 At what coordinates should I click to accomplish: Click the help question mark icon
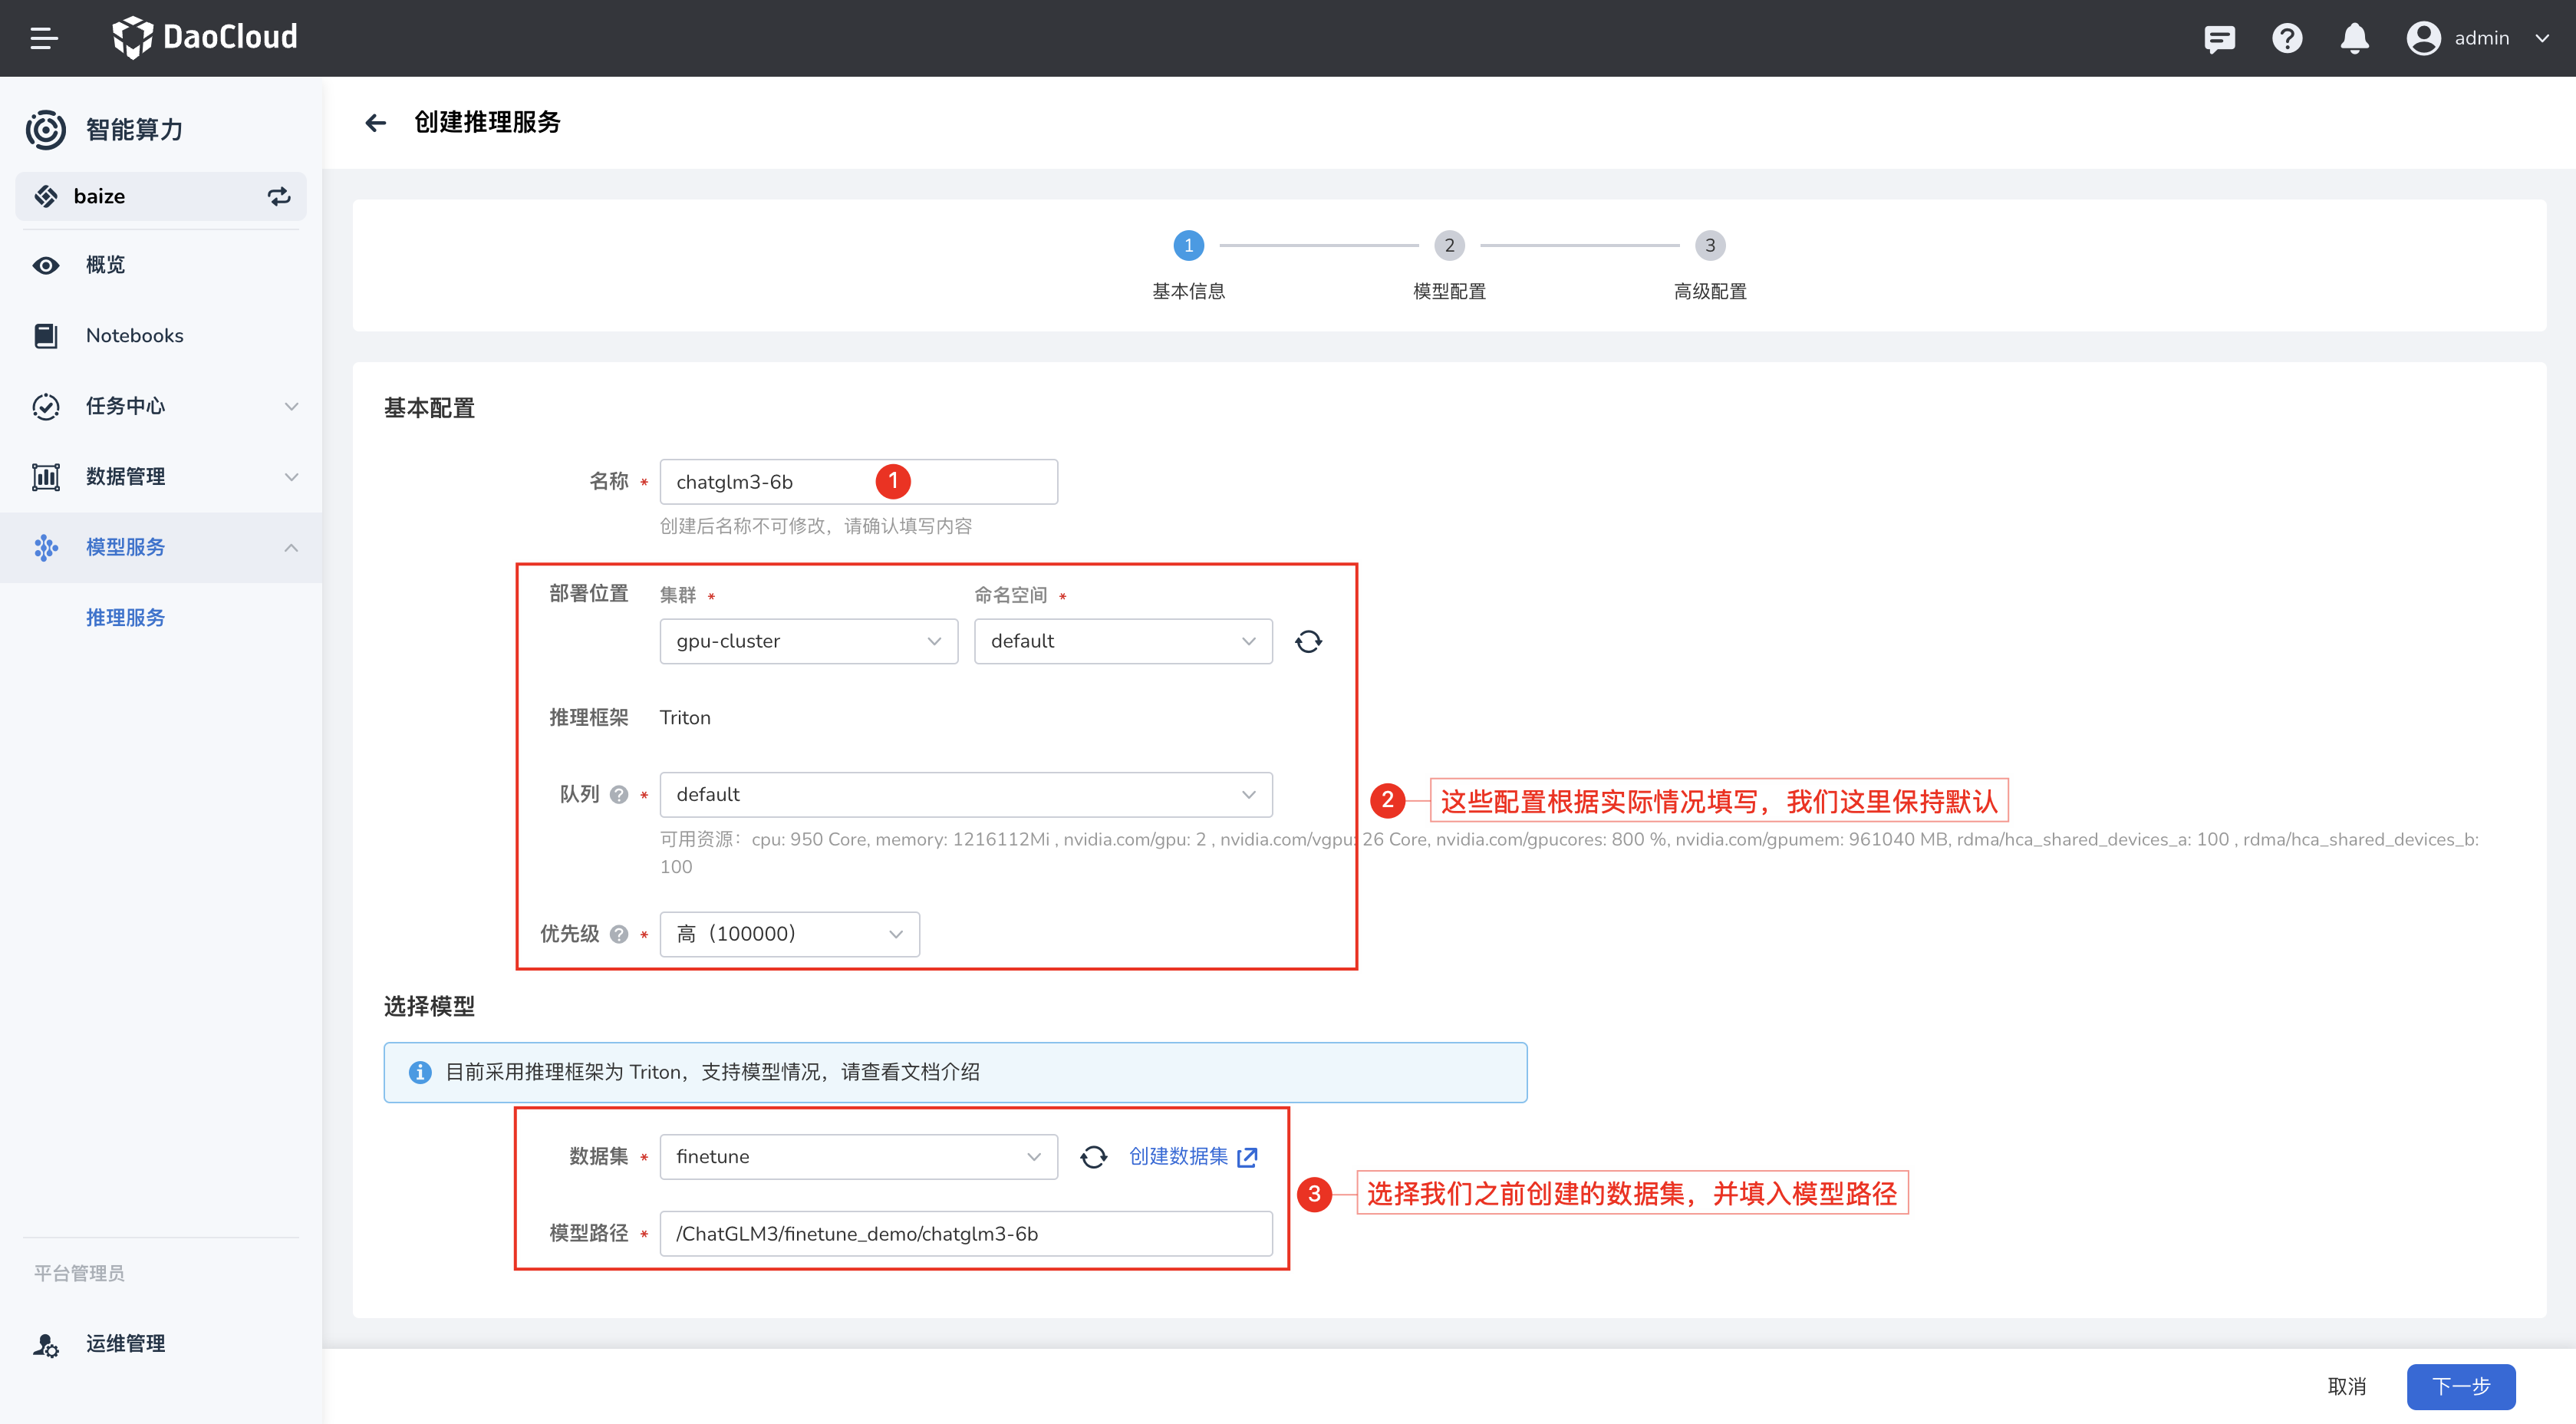tap(2287, 38)
